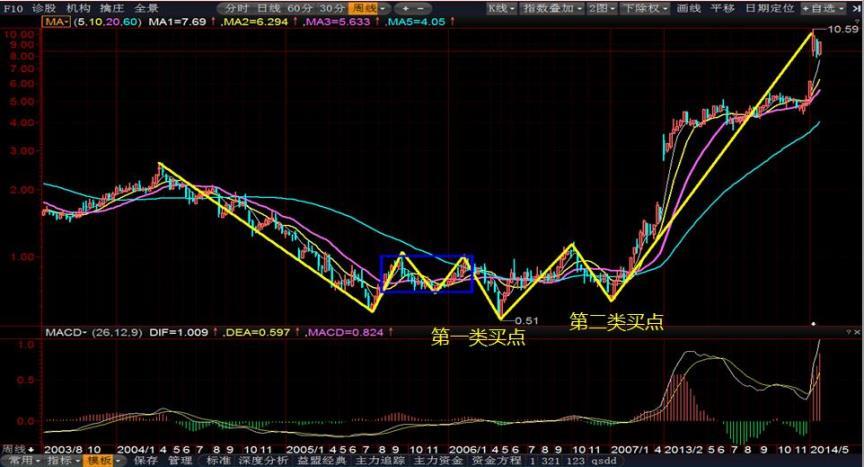Viewport: 865px width, 467px height.
Task: Switch to 日线 daily period
Action: [270, 8]
